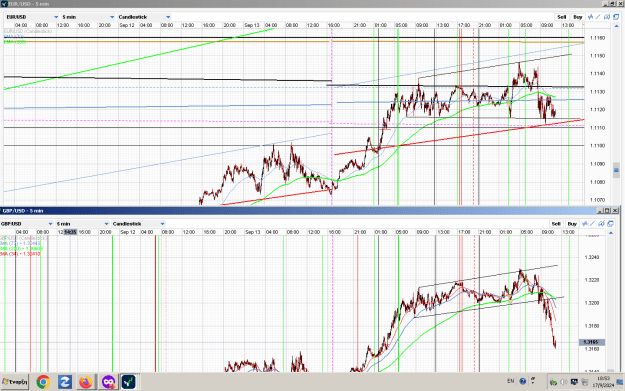
Task: Open purple mask browser icon in taskbar
Action: pos(108,382)
